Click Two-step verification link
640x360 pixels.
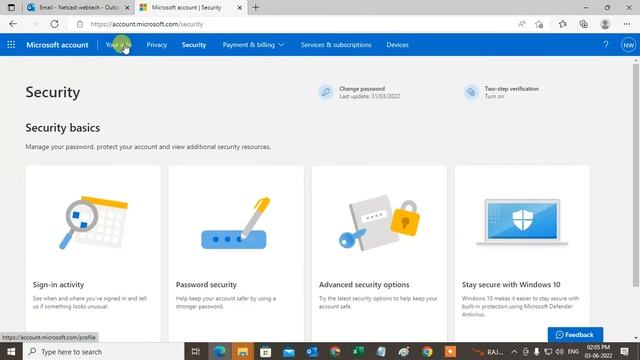[x=511, y=89]
